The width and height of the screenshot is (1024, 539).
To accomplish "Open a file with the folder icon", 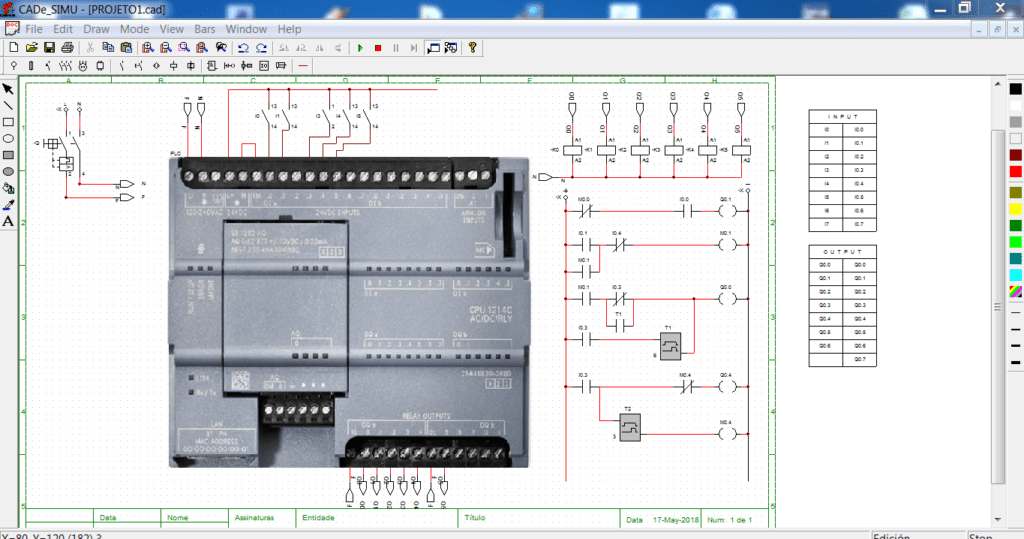I will pyautogui.click(x=31, y=48).
